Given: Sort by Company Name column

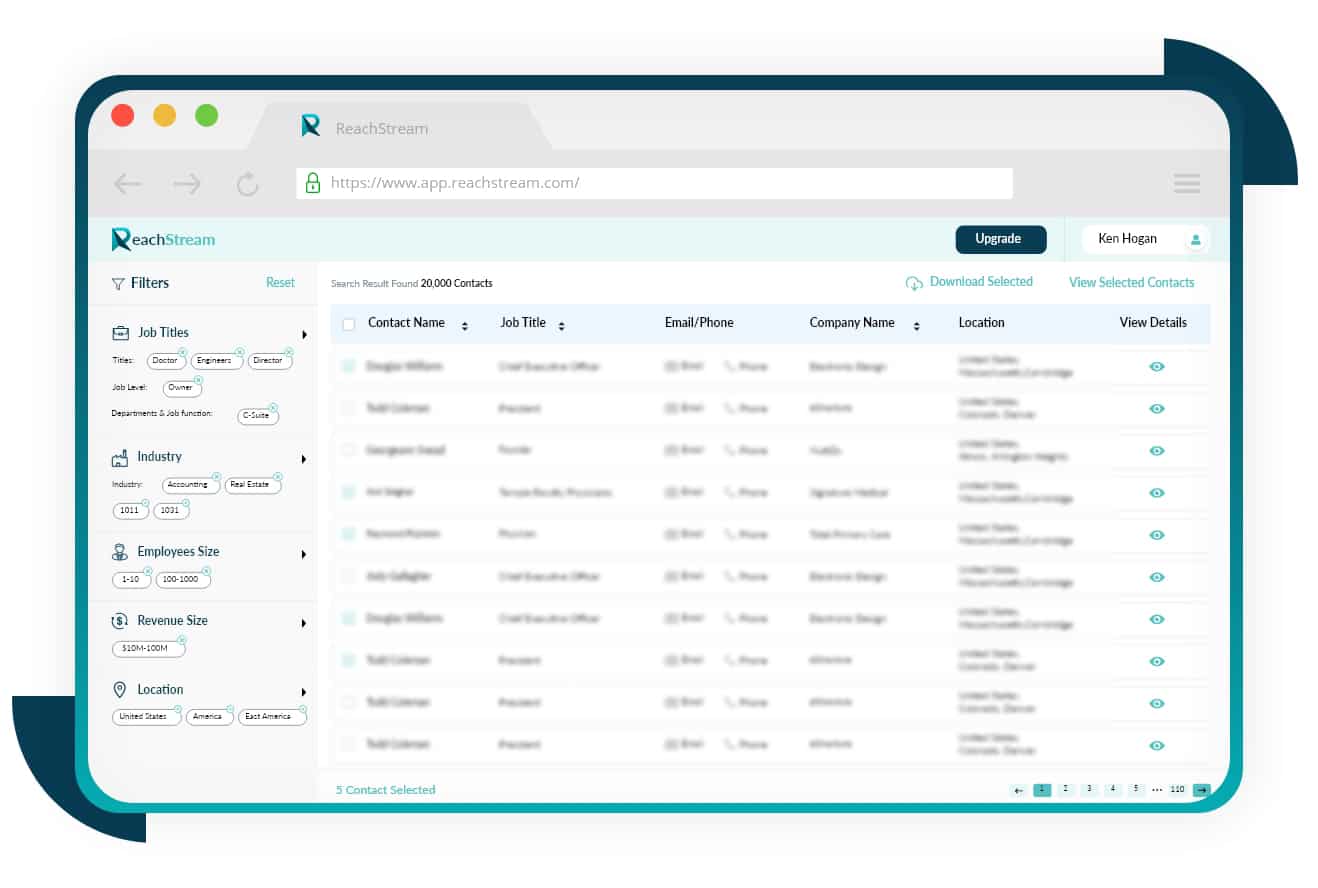Looking at the screenshot, I should click(917, 326).
